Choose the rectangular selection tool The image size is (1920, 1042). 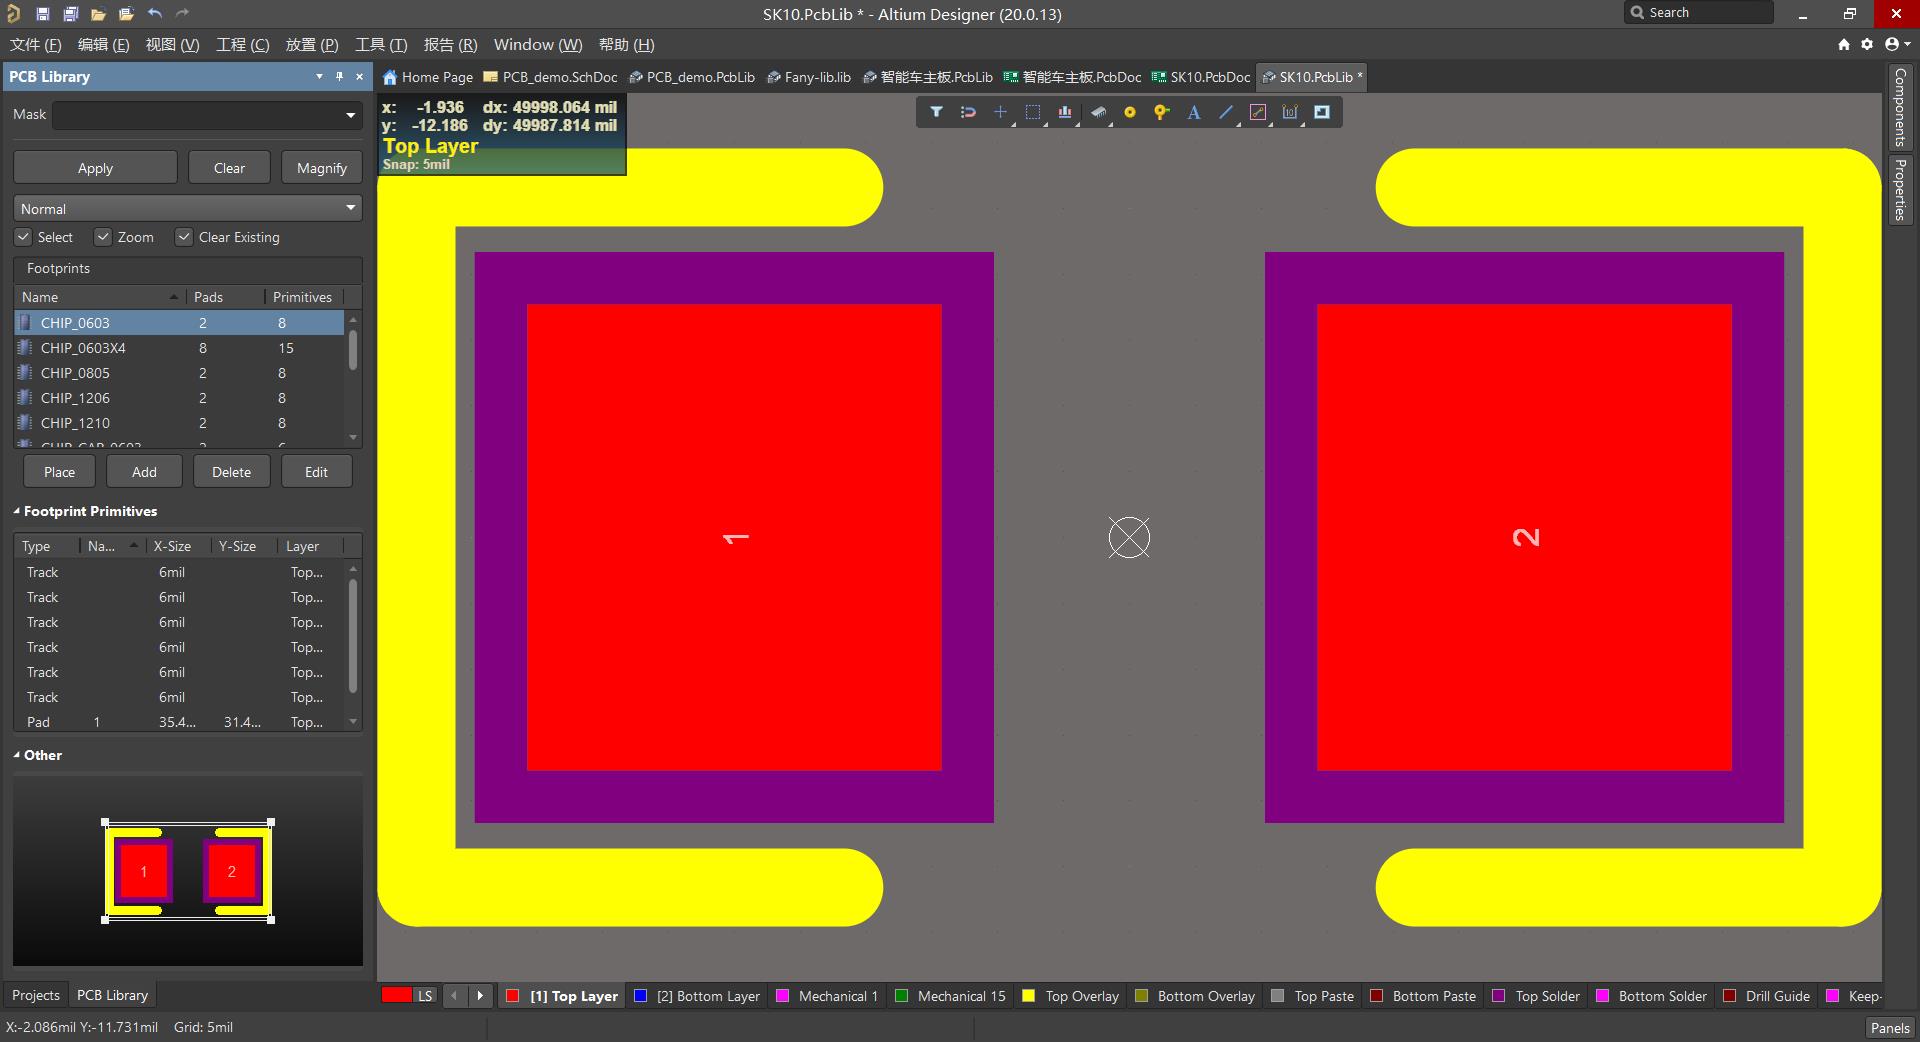coord(1033,112)
